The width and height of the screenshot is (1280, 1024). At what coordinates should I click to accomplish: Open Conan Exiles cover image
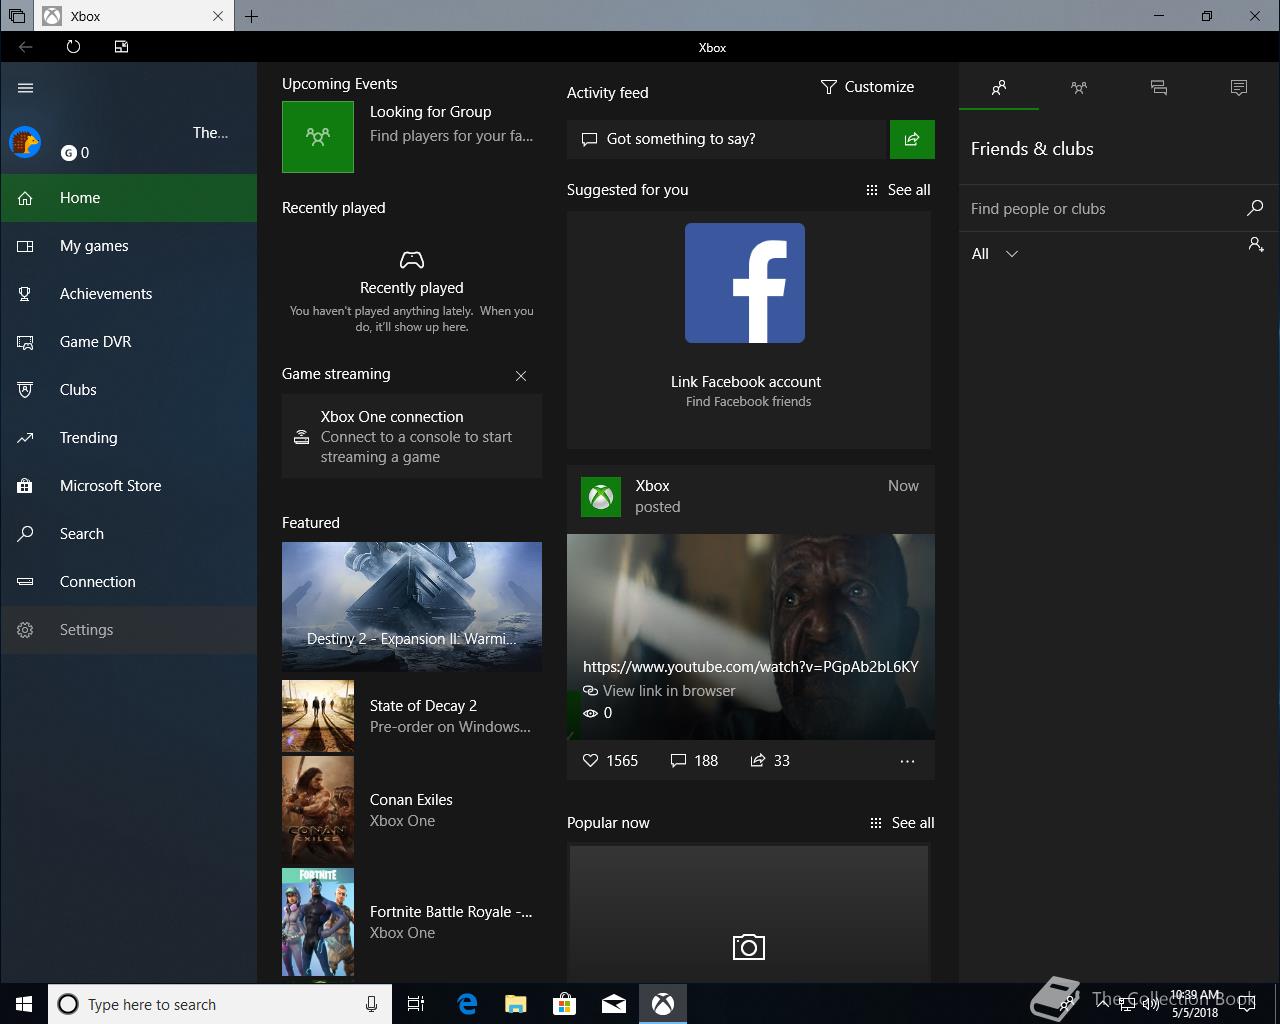318,810
